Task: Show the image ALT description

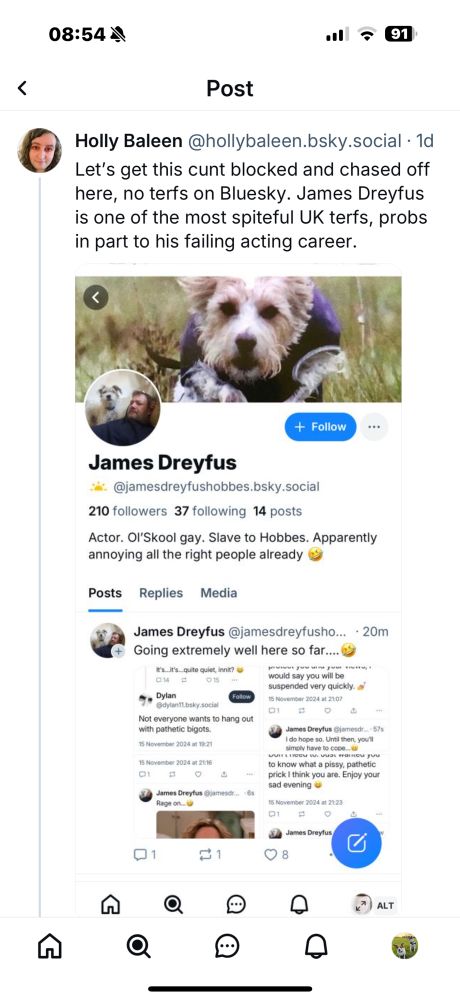Action: point(385,905)
